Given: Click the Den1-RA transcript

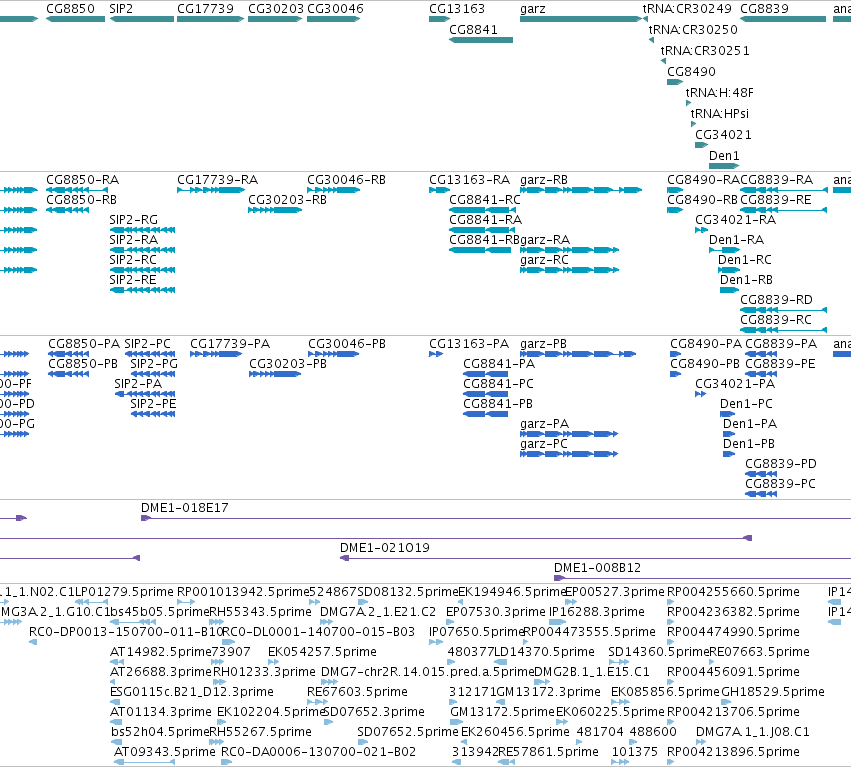Looking at the screenshot, I should tap(724, 250).
